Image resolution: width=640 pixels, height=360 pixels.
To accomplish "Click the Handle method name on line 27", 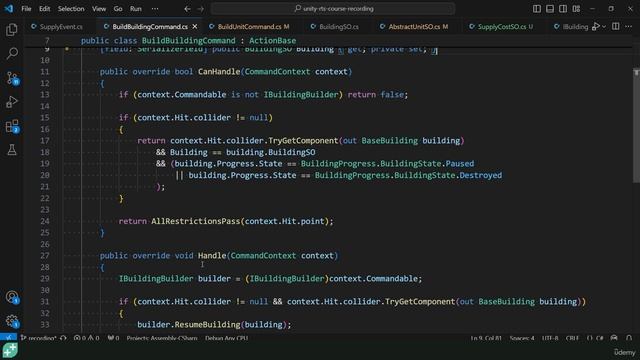I will coord(212,256).
